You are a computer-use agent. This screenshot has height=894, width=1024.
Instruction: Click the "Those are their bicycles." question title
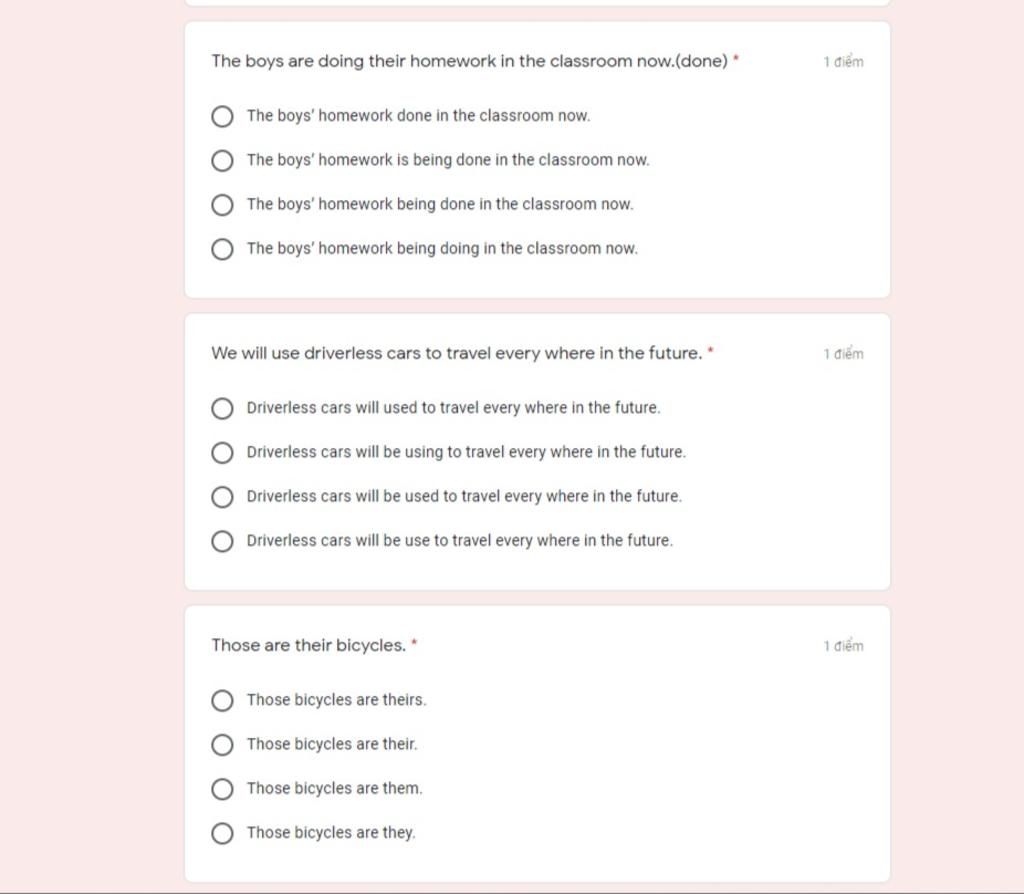pos(308,645)
